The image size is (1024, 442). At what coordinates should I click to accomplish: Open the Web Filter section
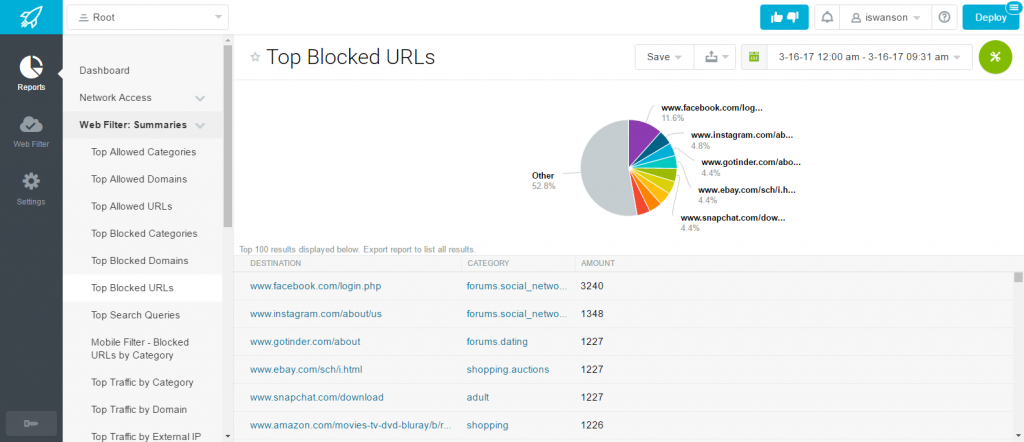click(31, 131)
